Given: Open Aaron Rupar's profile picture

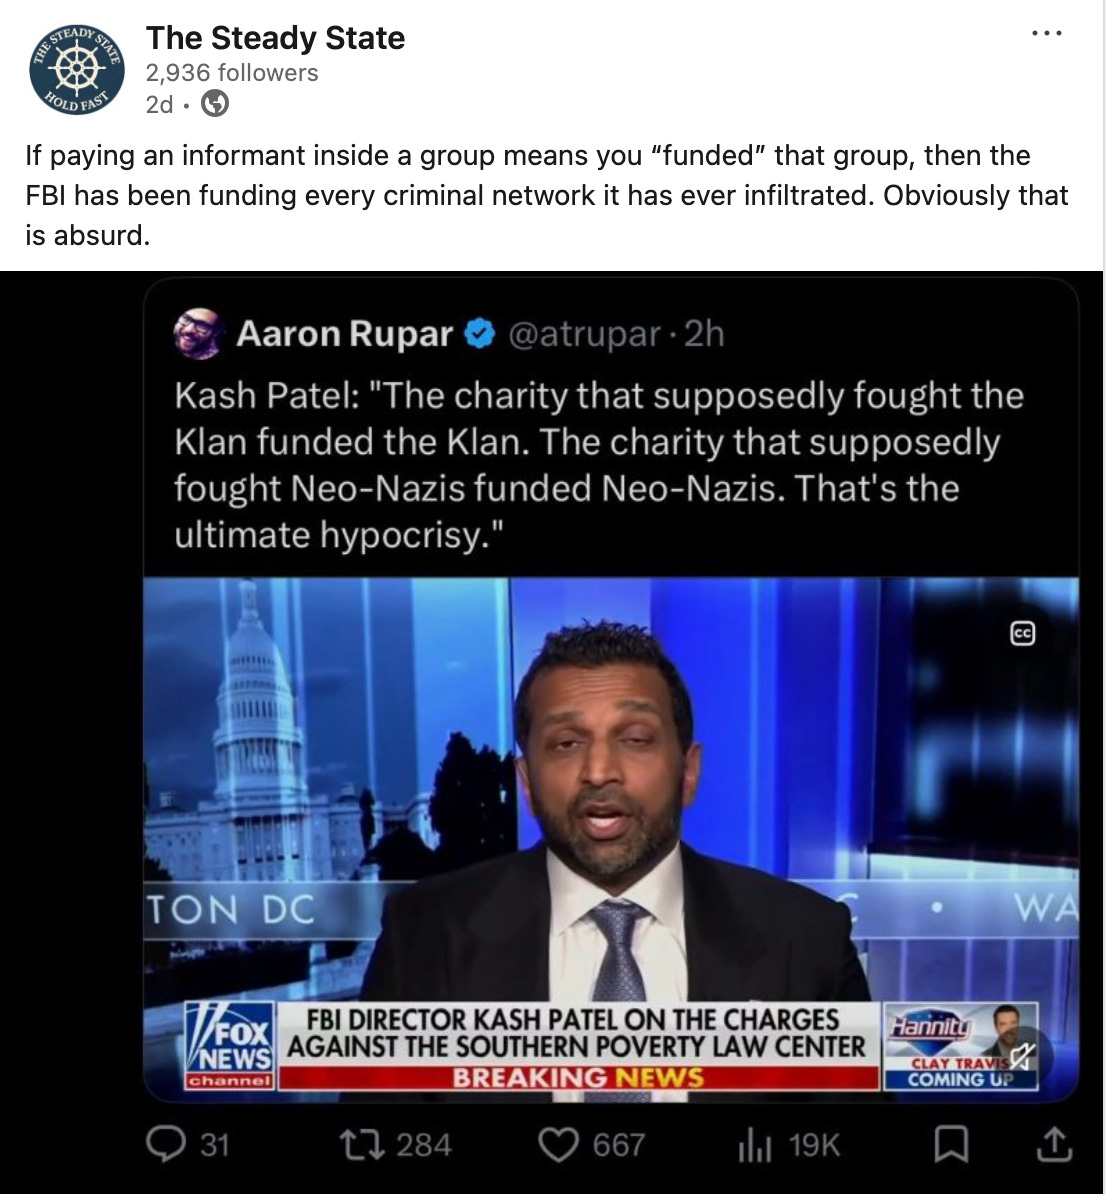Looking at the screenshot, I should coord(198,334).
